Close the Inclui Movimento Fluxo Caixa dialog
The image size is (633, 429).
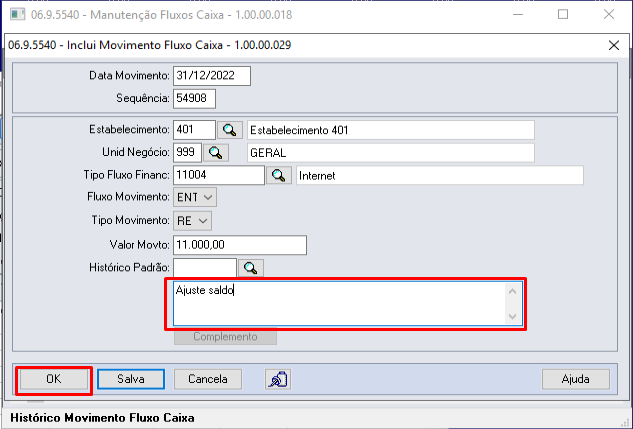614,45
